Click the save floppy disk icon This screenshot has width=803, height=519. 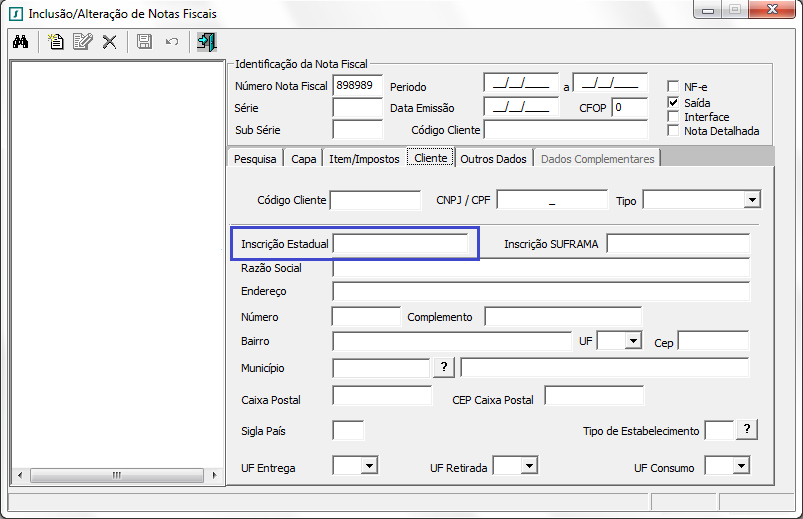144,42
